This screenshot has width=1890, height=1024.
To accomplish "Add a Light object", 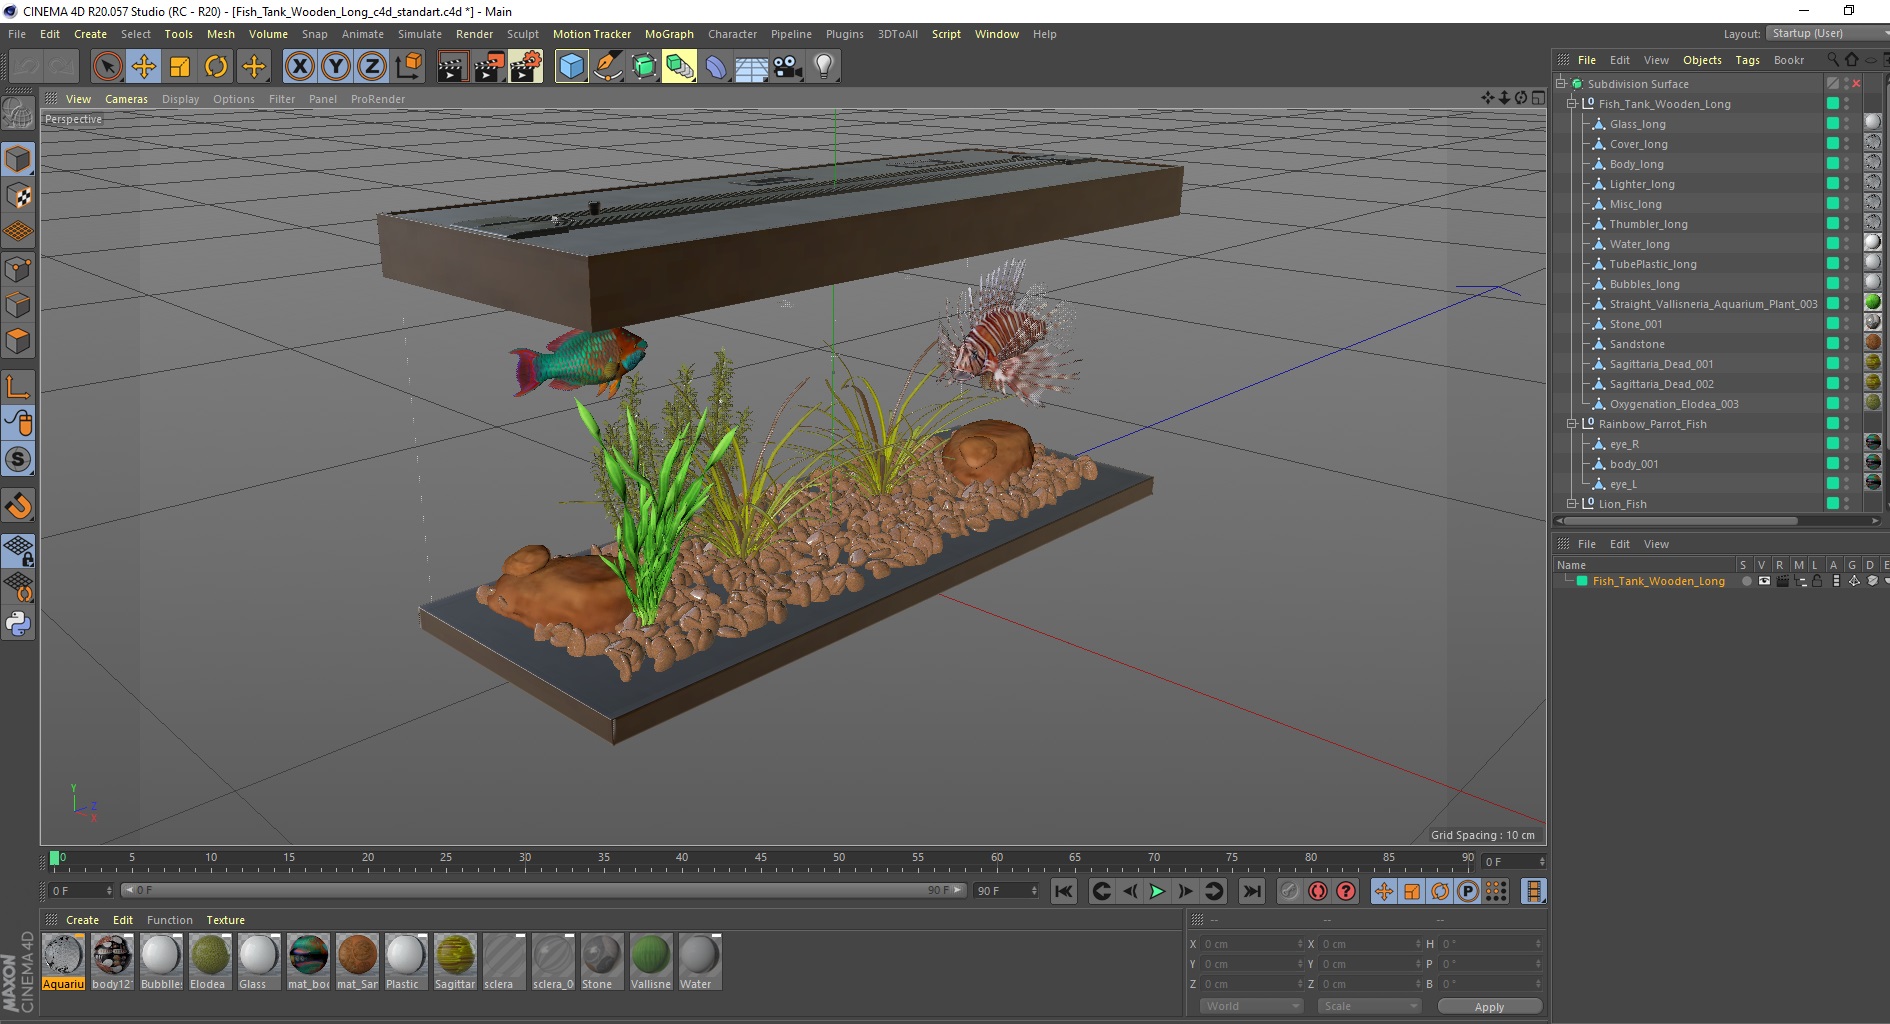I will click(823, 67).
